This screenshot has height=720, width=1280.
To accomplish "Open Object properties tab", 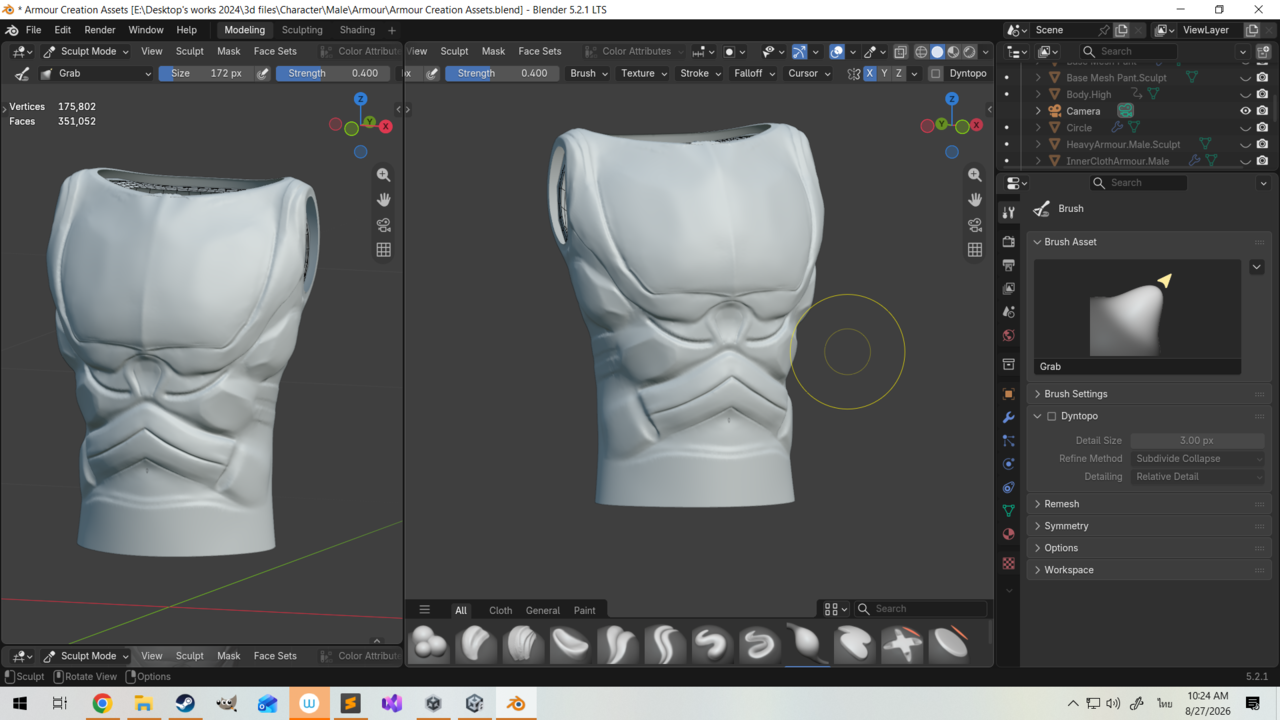I will coord(1008,394).
